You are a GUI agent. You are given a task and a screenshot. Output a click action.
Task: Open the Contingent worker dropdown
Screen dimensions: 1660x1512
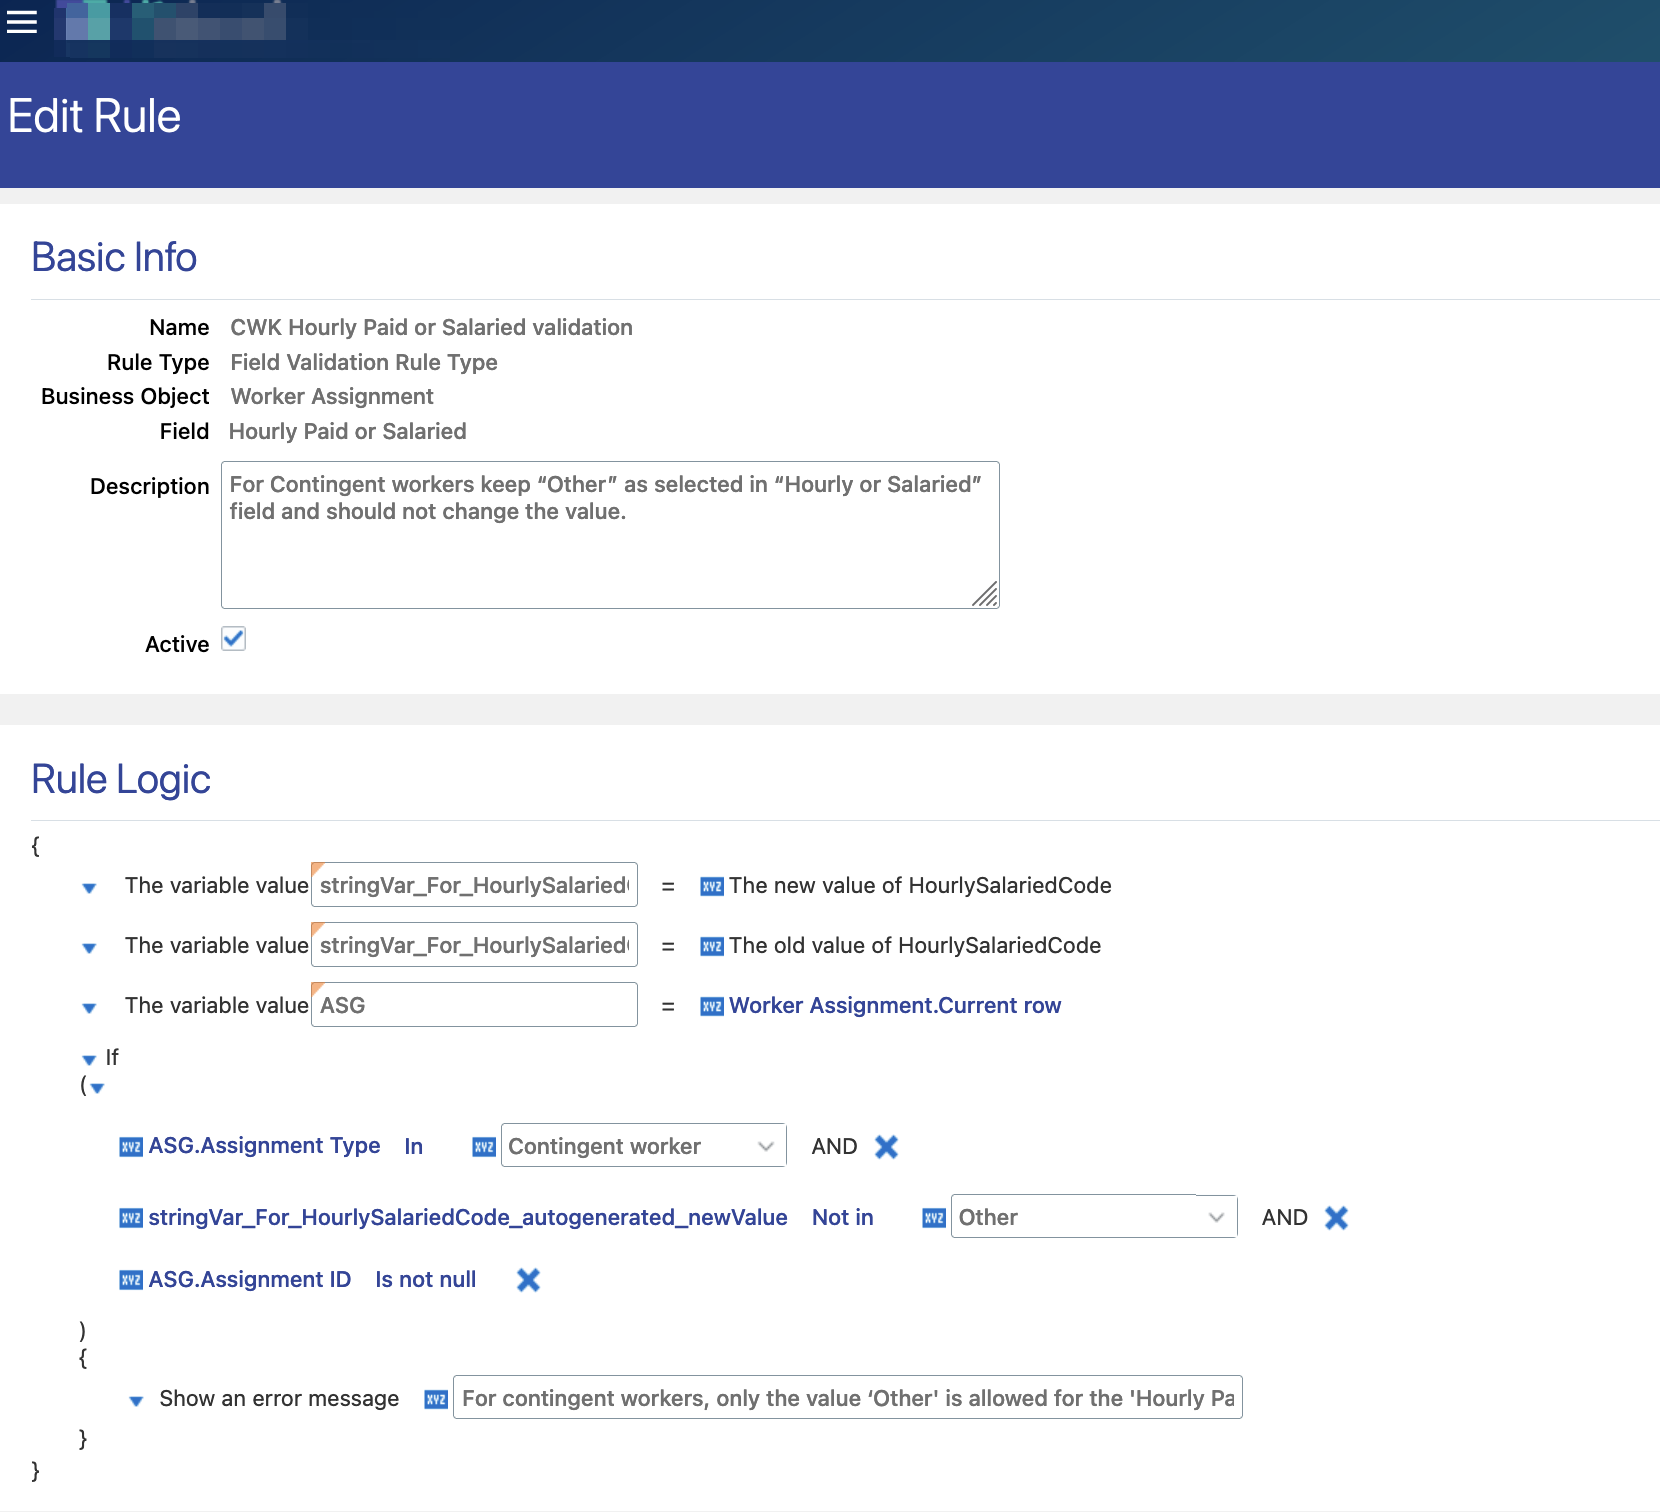643,1146
